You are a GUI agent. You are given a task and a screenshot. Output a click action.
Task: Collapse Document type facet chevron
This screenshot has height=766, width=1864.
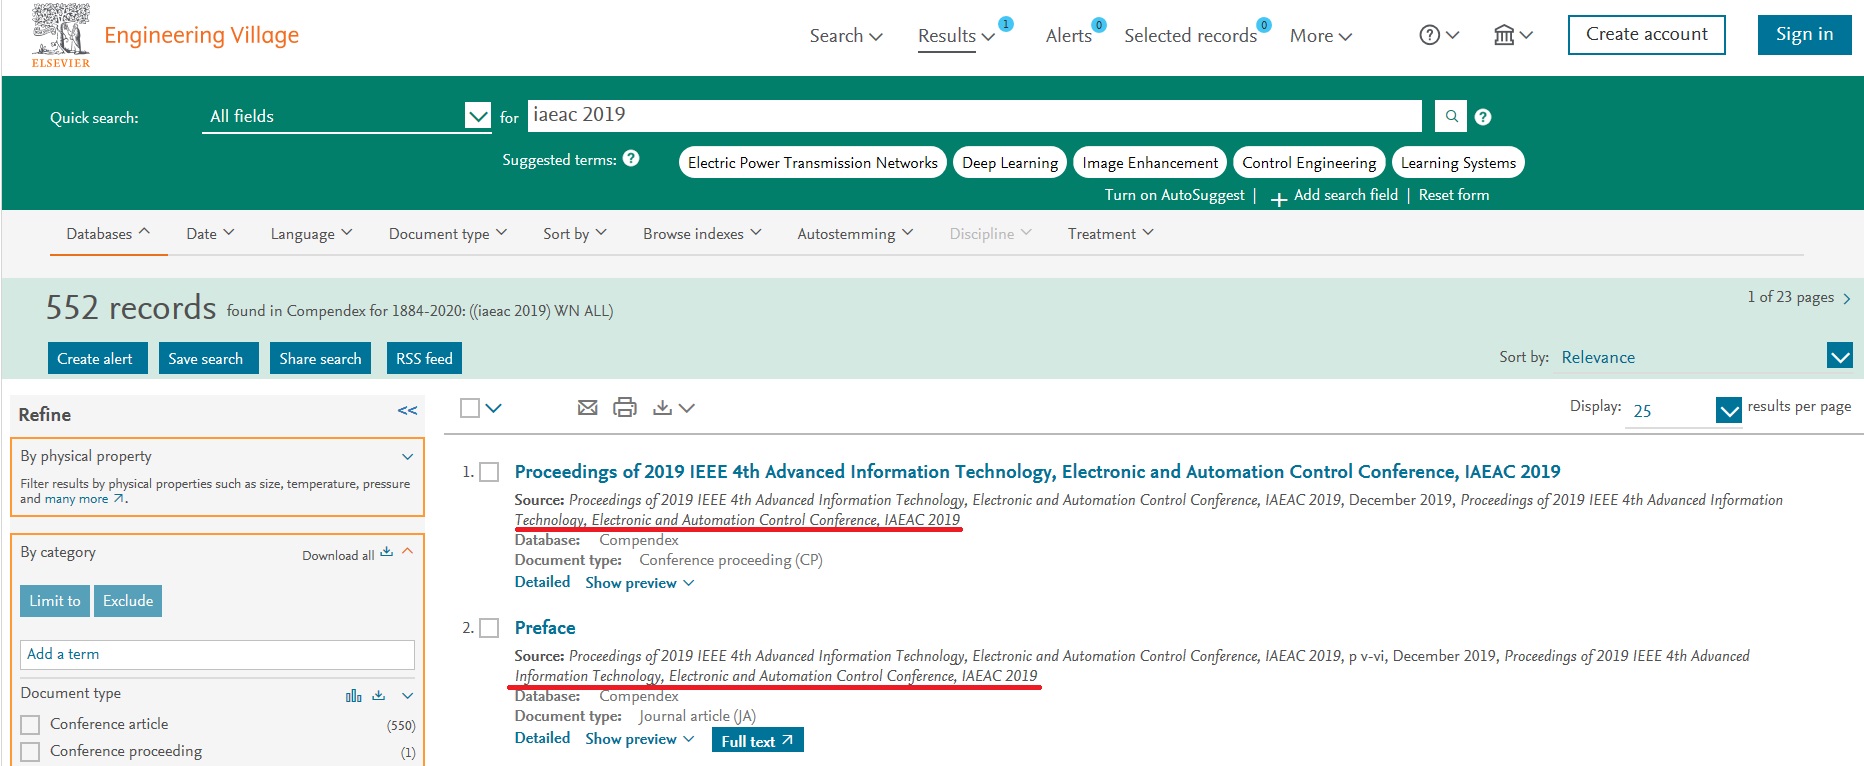click(x=407, y=695)
